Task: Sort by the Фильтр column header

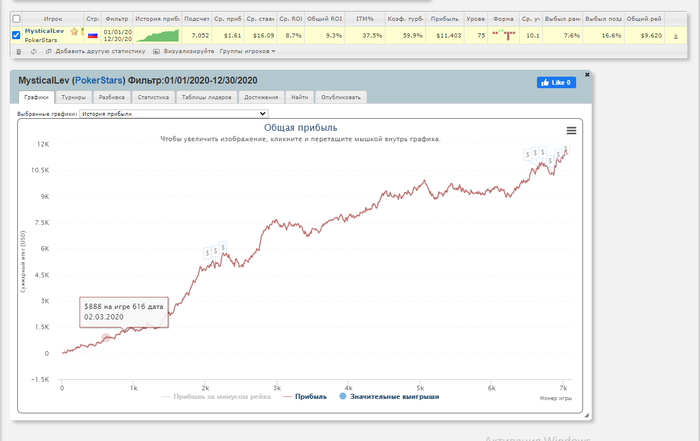Action: pyautogui.click(x=117, y=19)
